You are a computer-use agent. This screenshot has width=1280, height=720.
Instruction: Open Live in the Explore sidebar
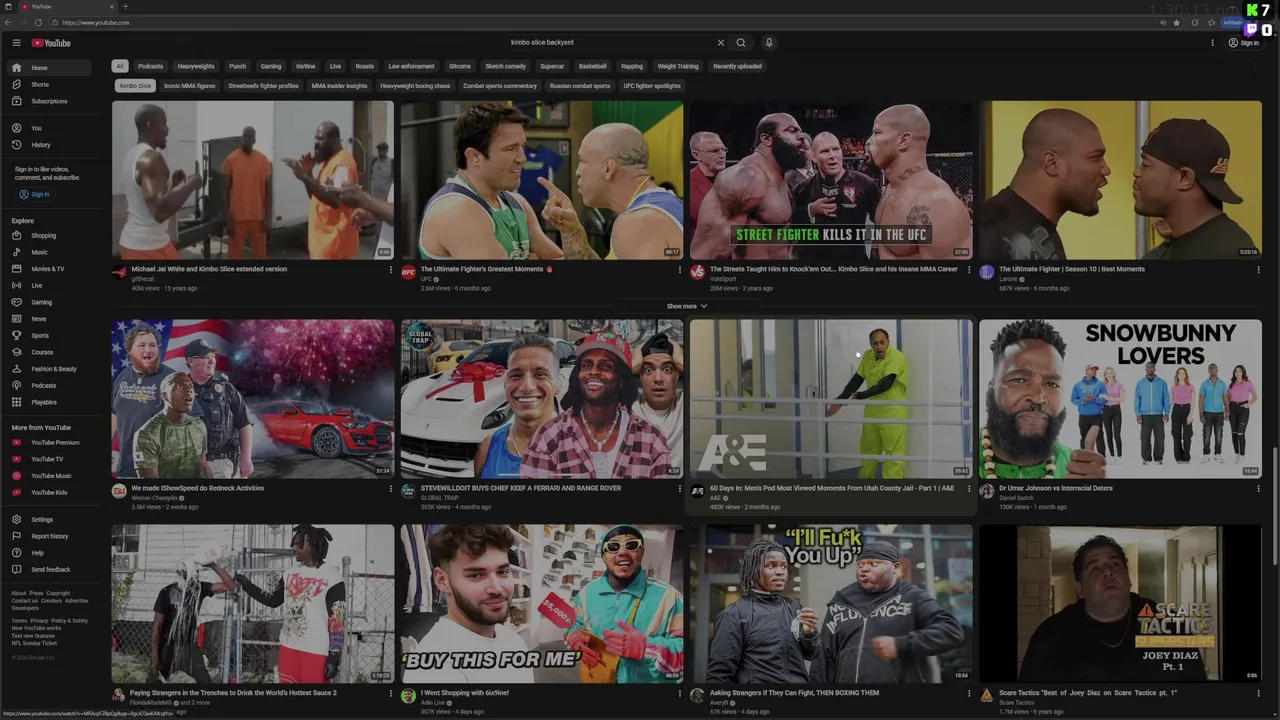pos(51,286)
